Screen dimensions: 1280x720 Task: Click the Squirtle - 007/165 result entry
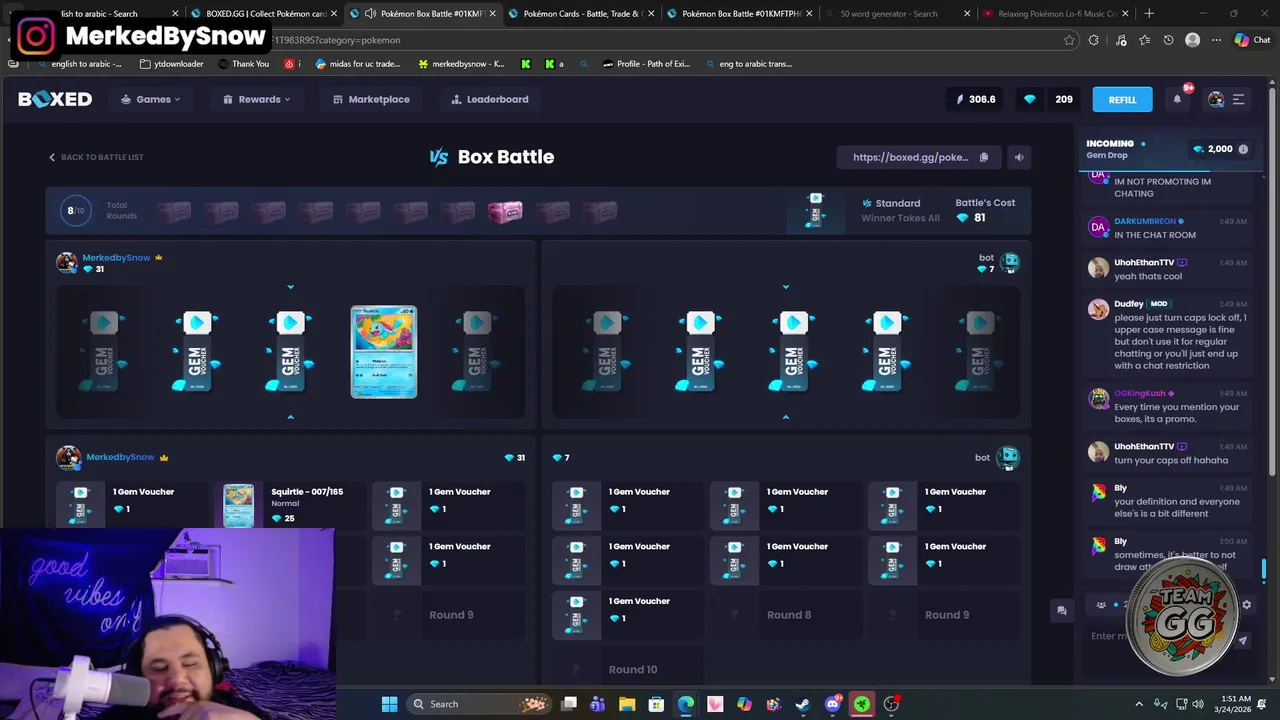288,505
